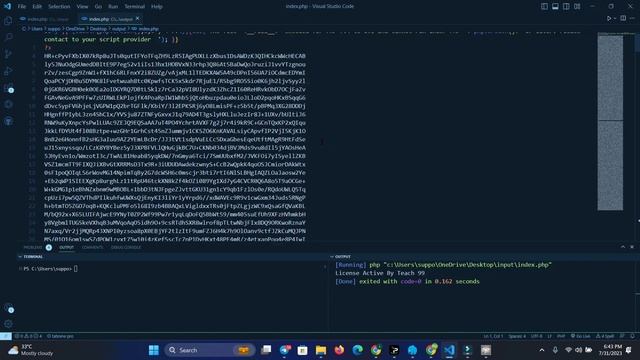
Task: Open the Accounts icon in activity bar
Action: (x=8, y=308)
